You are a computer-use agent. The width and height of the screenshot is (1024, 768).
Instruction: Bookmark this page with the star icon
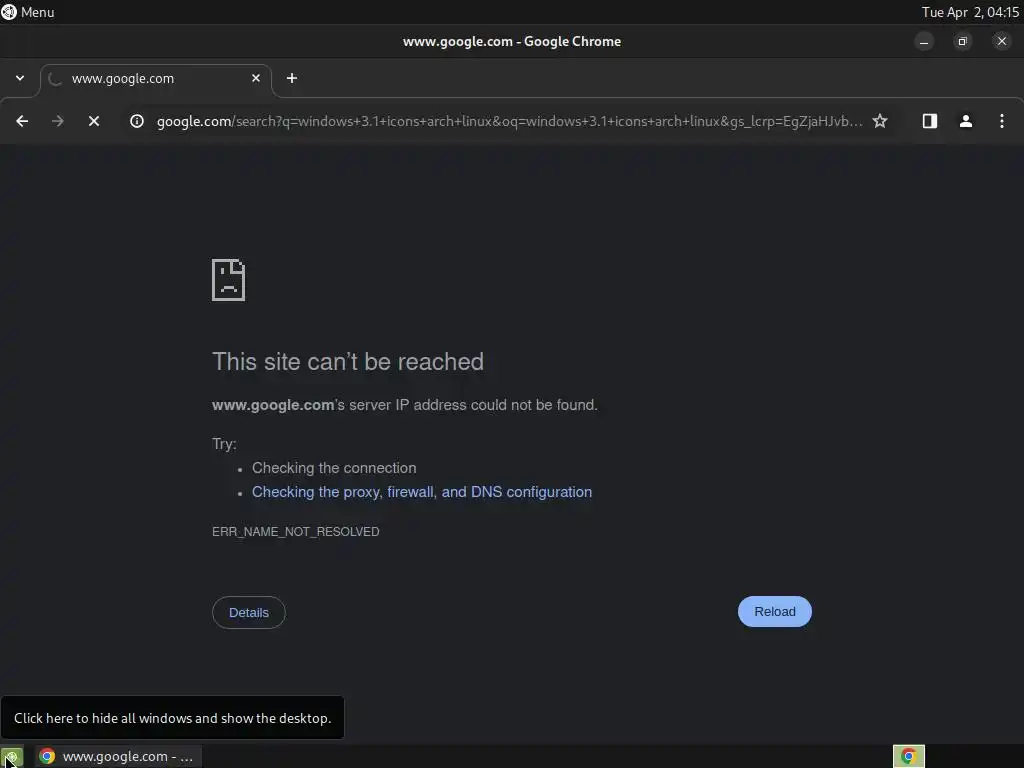tap(880, 121)
